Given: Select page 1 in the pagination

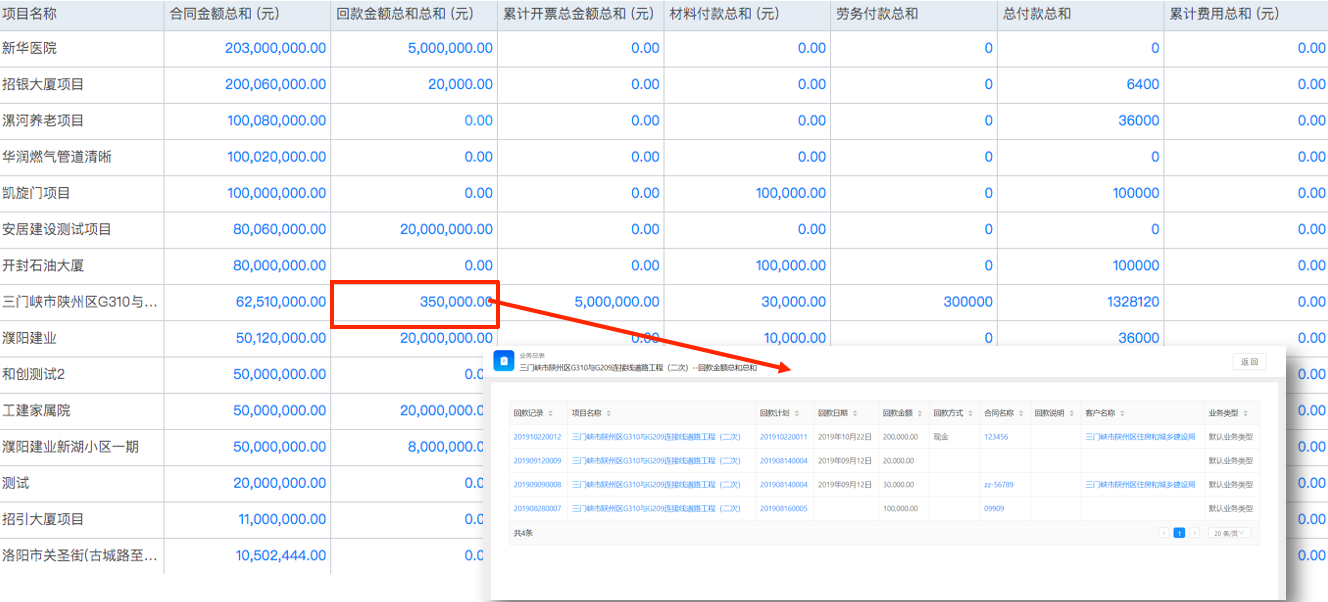Looking at the screenshot, I should (x=1179, y=533).
